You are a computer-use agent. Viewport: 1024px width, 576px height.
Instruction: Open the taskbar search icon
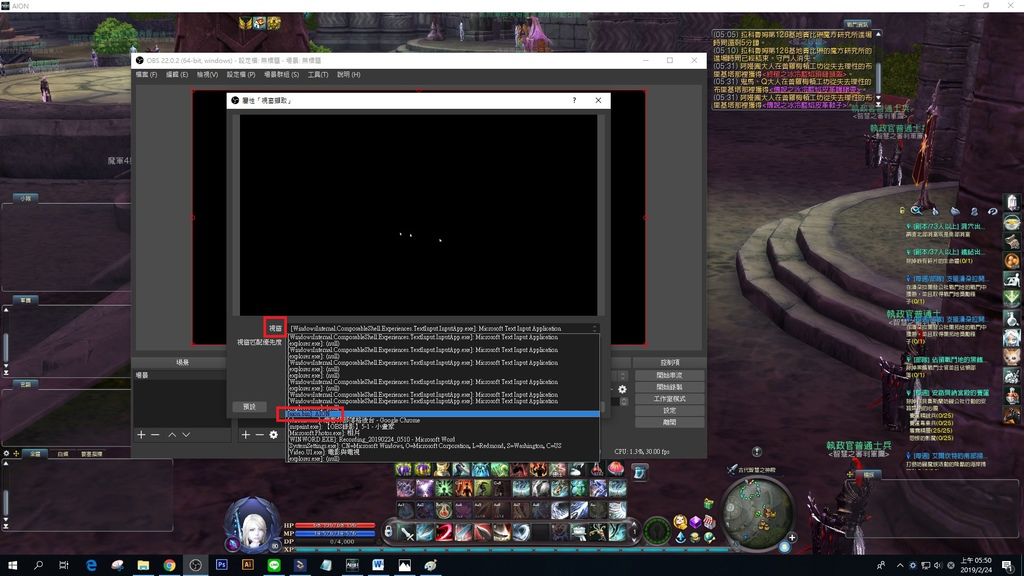[x=39, y=565]
